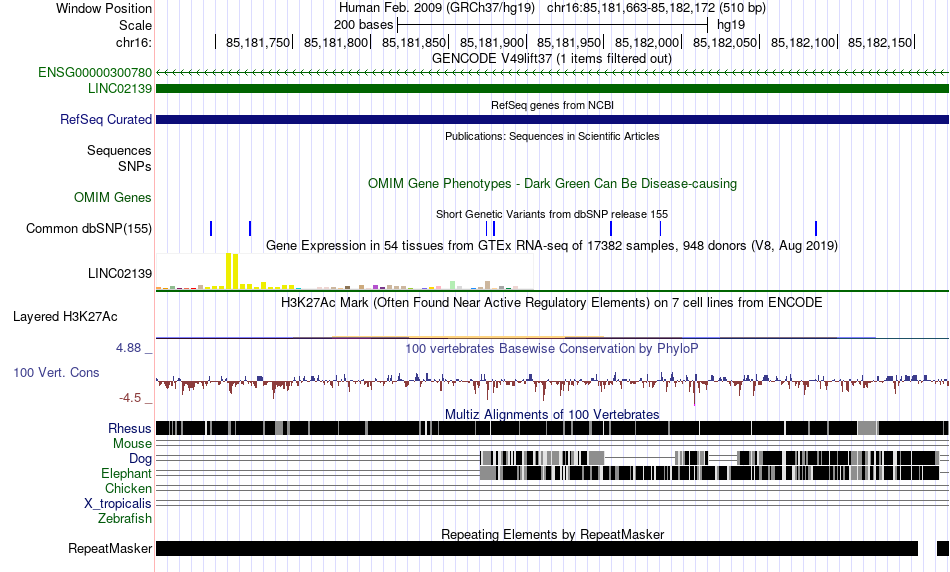Click the OMIM Gene Phenotypes title
This screenshot has height=572, width=950.
tap(552, 184)
